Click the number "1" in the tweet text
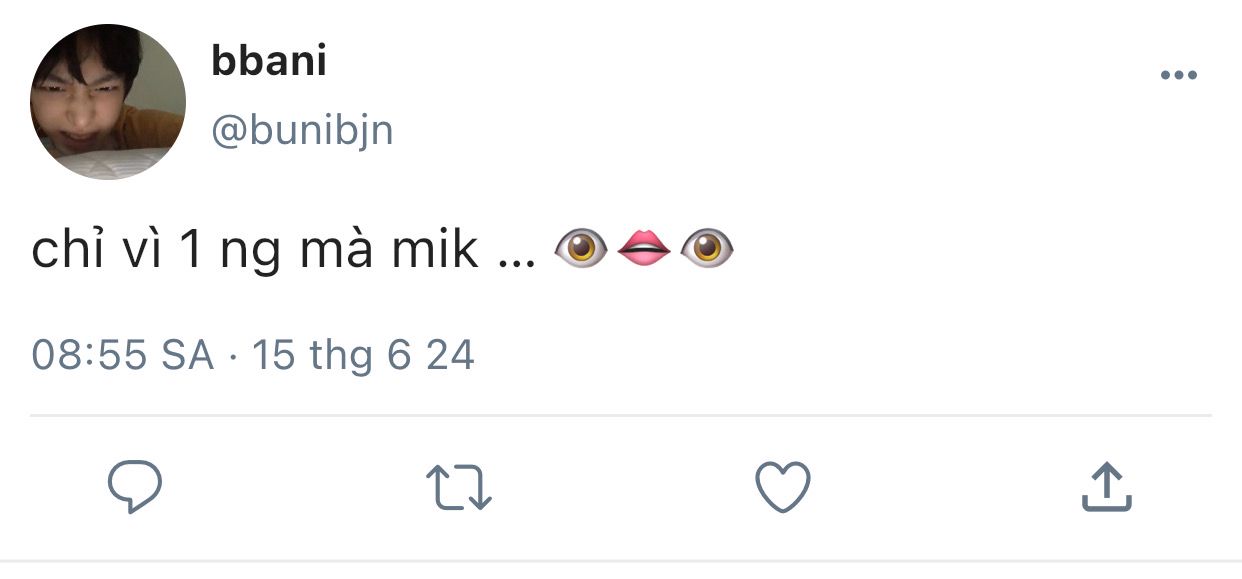This screenshot has width=1242, height=579. tap(190, 249)
